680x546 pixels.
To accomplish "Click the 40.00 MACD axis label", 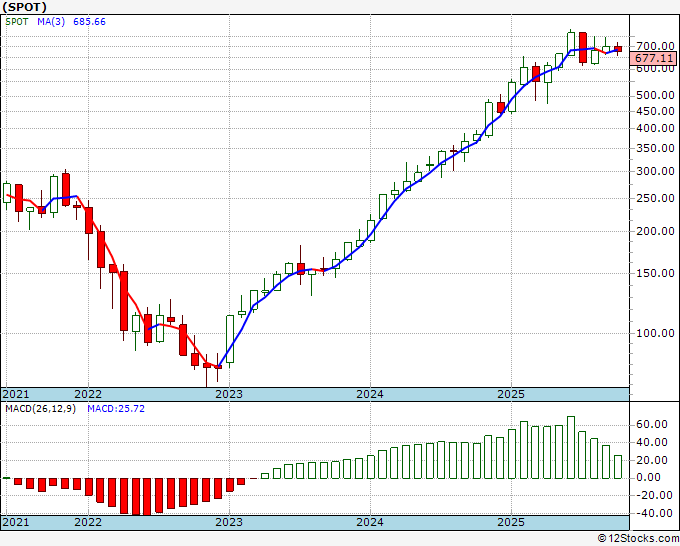I will [x=651, y=442].
